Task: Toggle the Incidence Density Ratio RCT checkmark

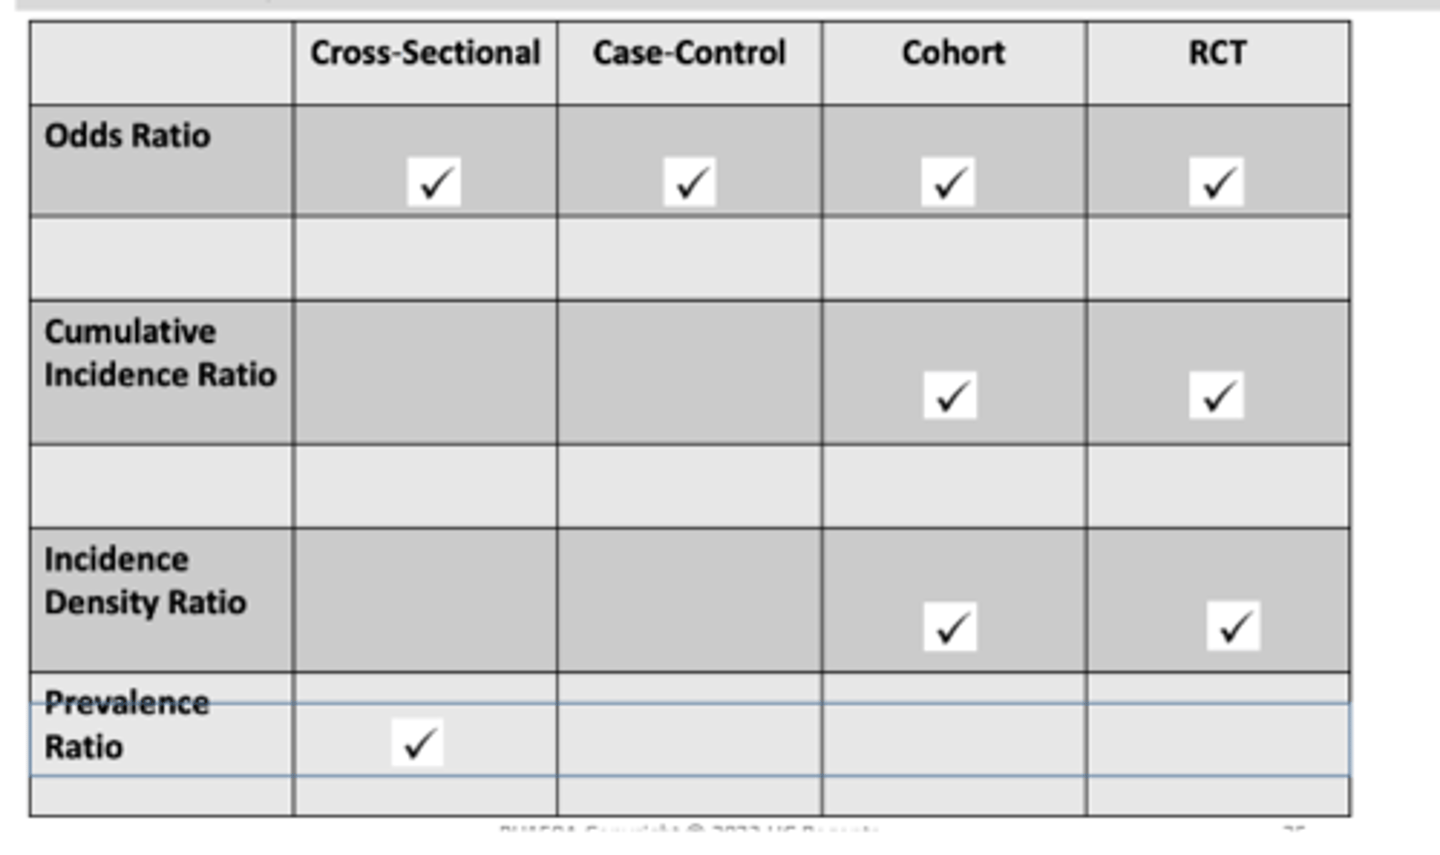Action: (1233, 626)
